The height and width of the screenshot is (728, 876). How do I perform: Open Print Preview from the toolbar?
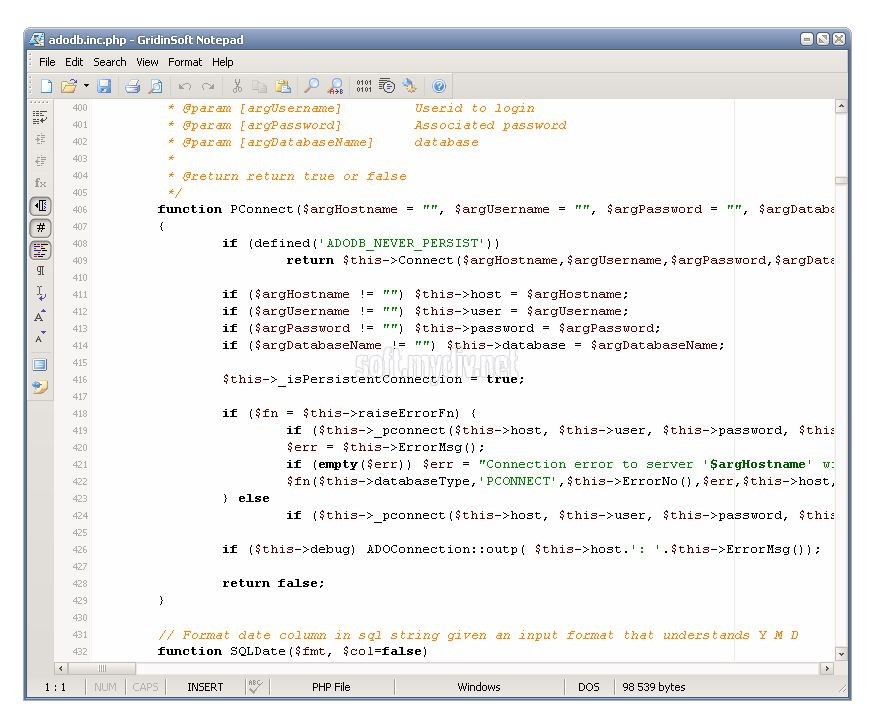click(156, 86)
